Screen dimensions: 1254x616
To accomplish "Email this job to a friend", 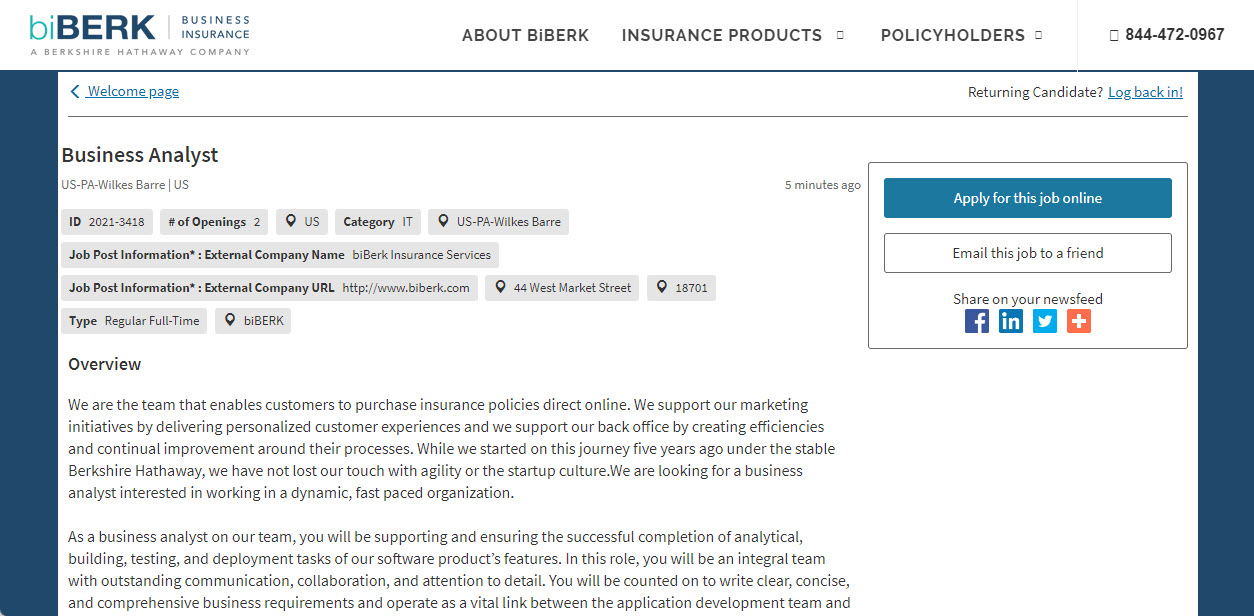I will coord(1028,253).
